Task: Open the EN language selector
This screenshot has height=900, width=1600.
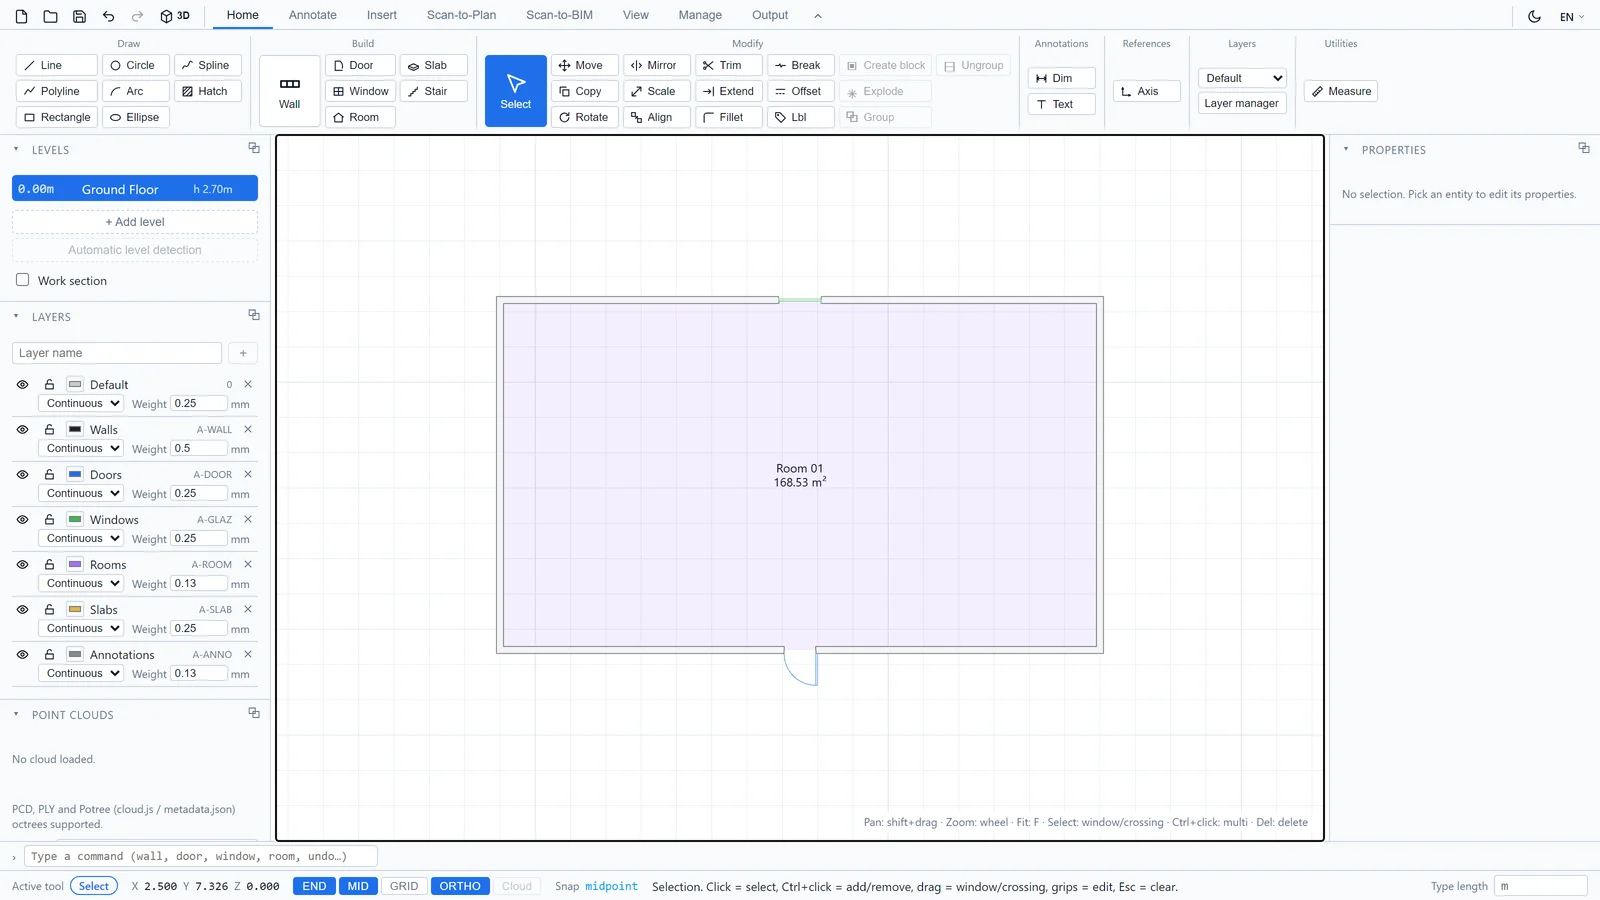Action: pos(1572,16)
